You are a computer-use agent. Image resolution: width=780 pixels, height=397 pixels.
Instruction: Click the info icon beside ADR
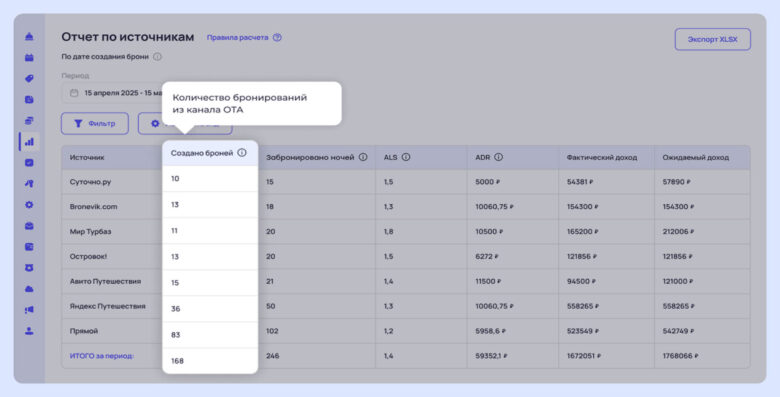(498, 157)
